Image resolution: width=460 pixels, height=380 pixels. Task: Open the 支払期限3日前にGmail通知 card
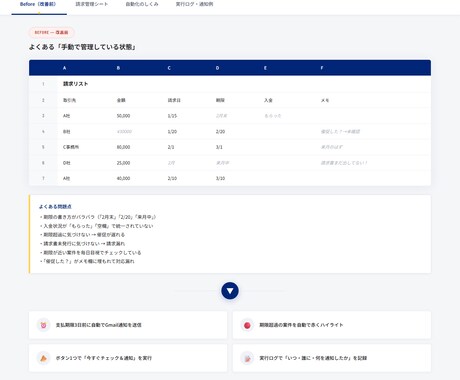tap(128, 325)
